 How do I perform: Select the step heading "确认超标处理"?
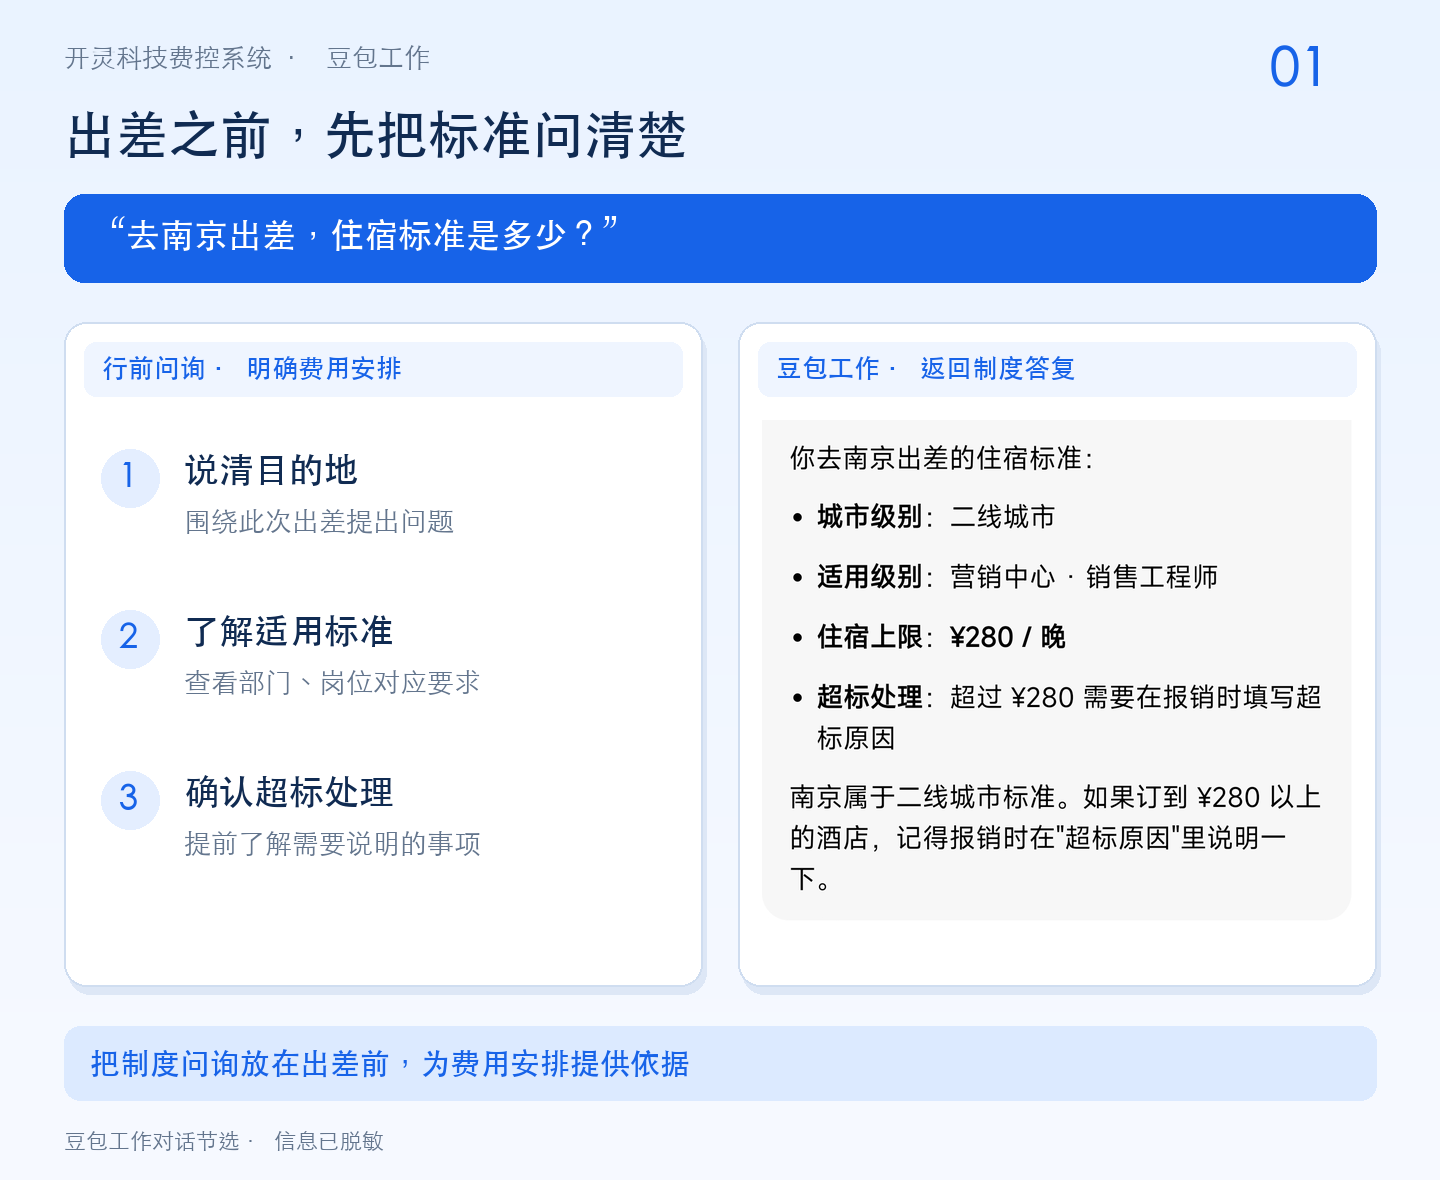289,792
